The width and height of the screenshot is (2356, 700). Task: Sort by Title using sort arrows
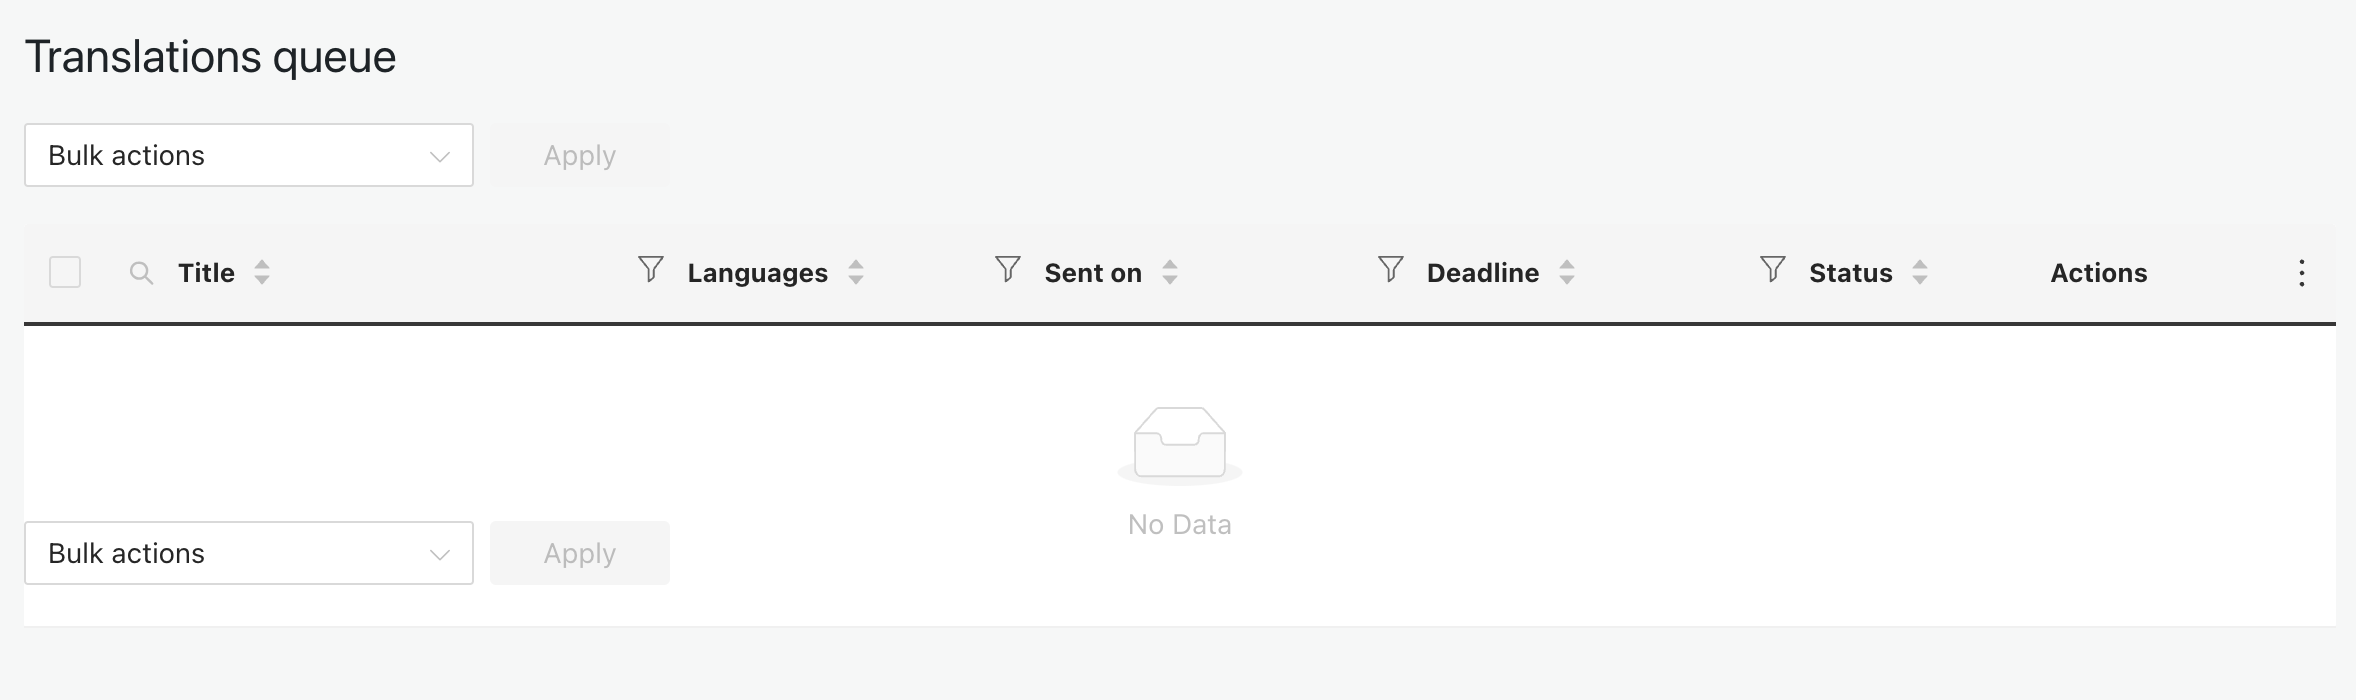[x=262, y=272]
